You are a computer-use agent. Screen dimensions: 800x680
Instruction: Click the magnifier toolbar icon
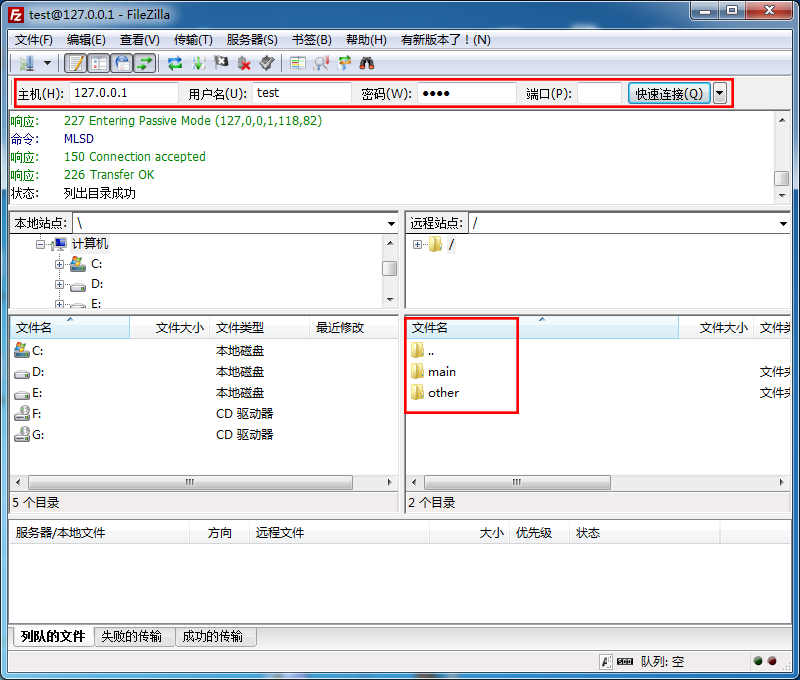[x=321, y=63]
